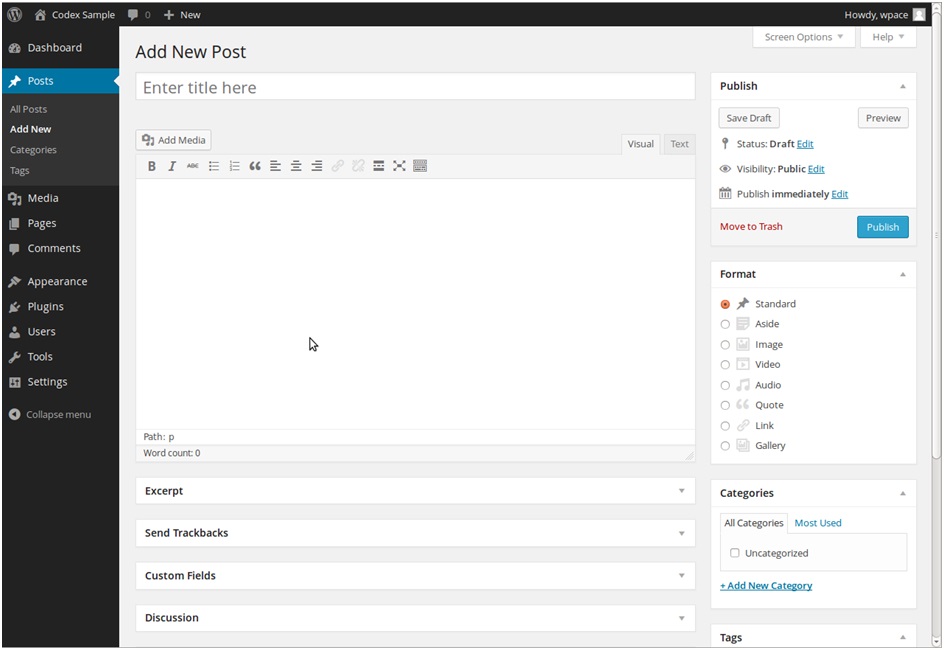The height and width of the screenshot is (650, 944).
Task: Open the Most Used categories tab
Action: coord(817,523)
